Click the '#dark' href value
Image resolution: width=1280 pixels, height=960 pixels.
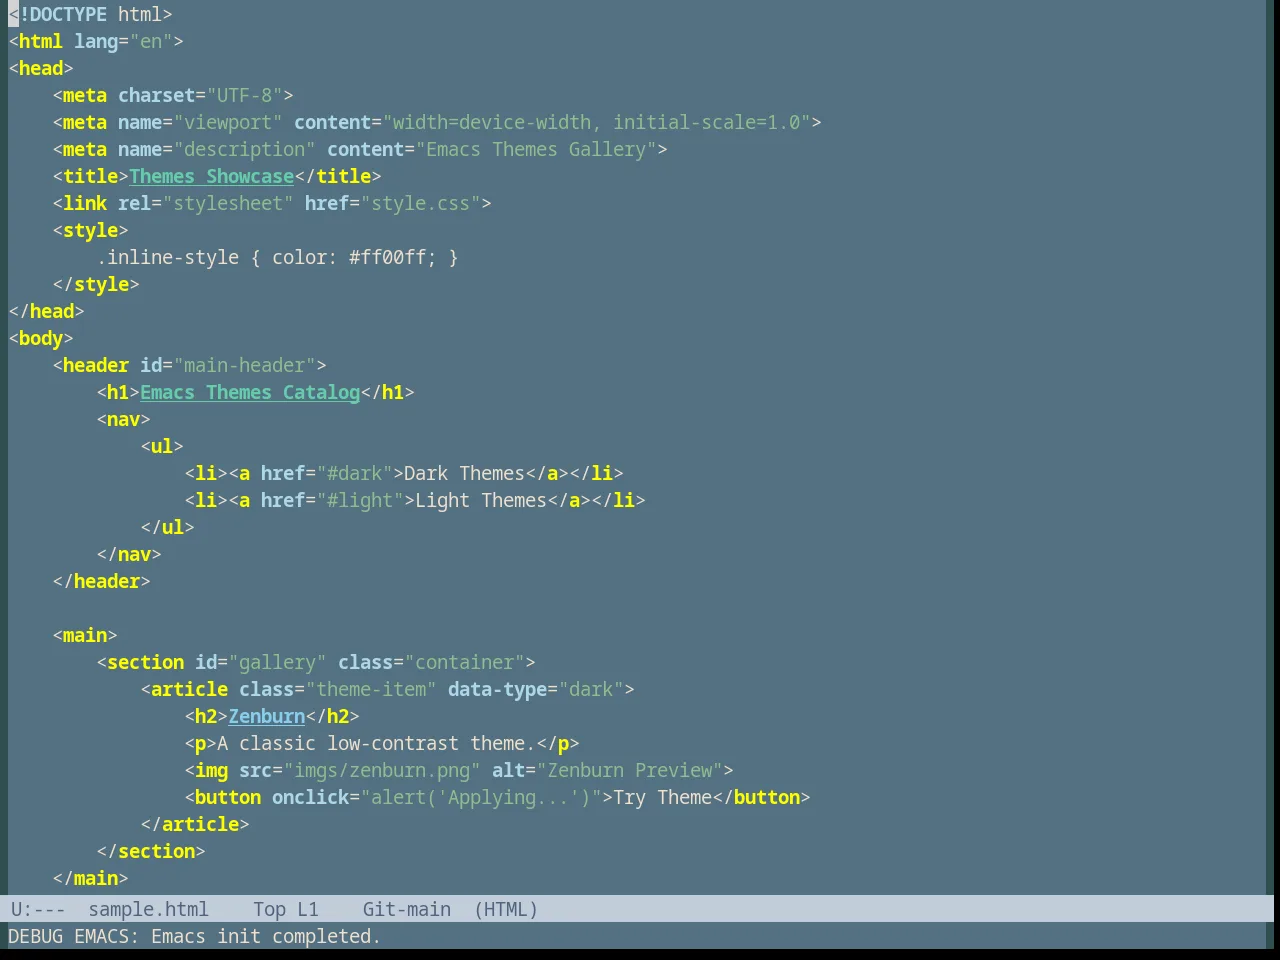(354, 473)
